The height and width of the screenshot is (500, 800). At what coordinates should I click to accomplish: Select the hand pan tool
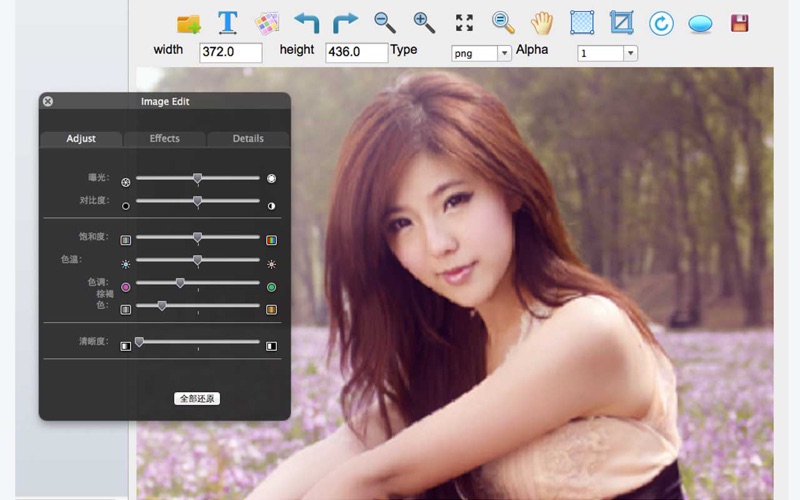click(542, 22)
